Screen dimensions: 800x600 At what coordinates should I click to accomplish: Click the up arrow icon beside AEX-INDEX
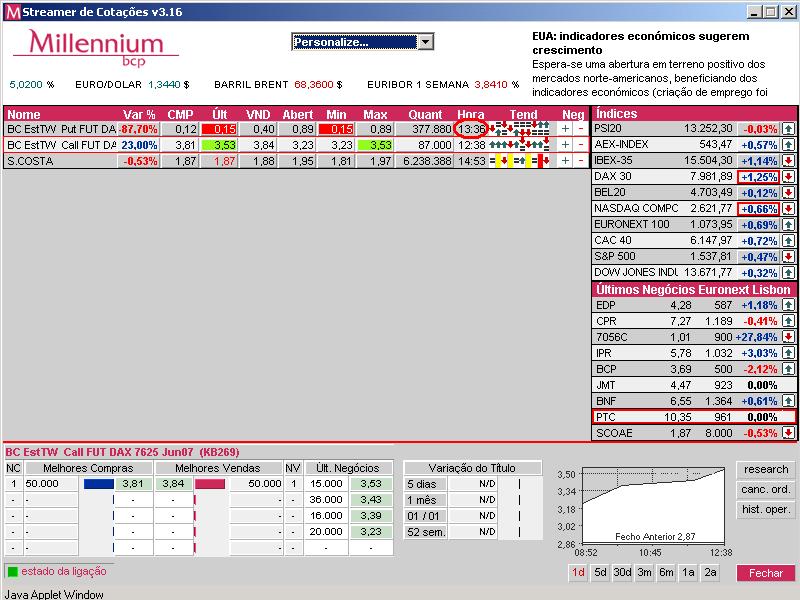[788, 145]
